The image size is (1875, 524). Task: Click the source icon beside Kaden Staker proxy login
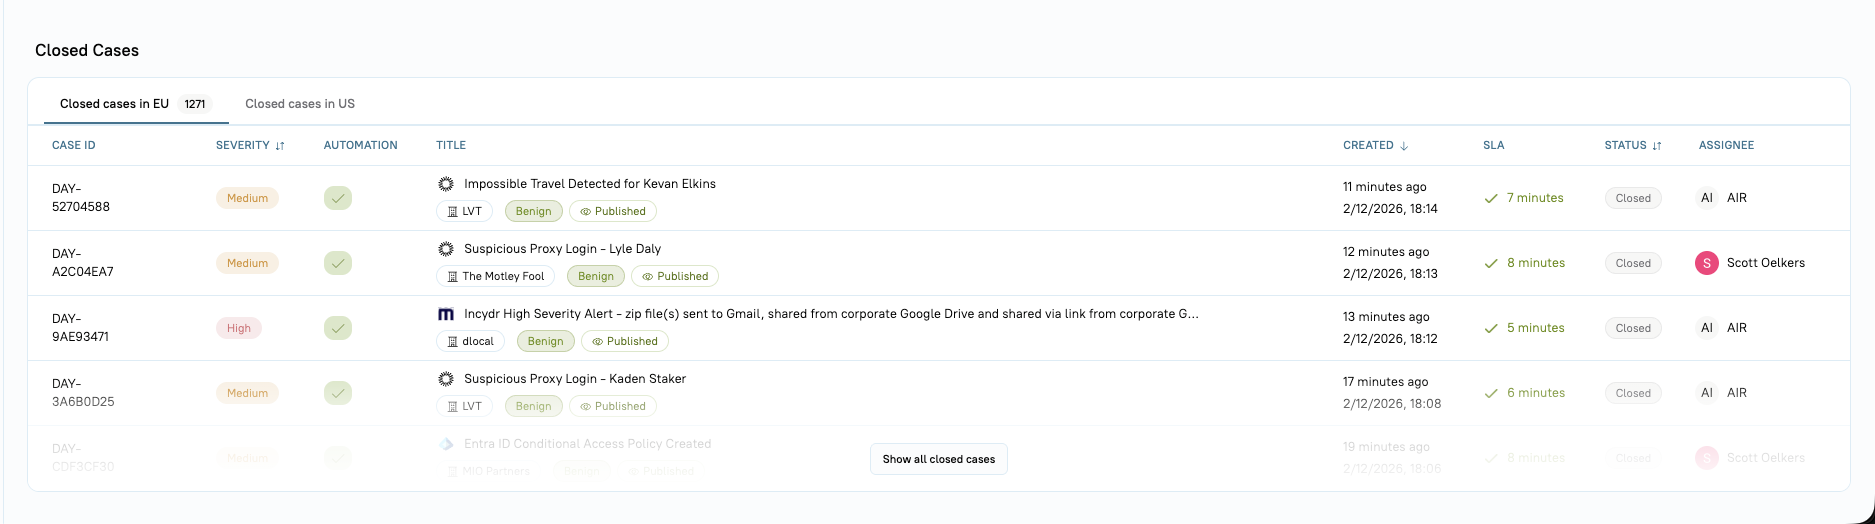point(446,379)
